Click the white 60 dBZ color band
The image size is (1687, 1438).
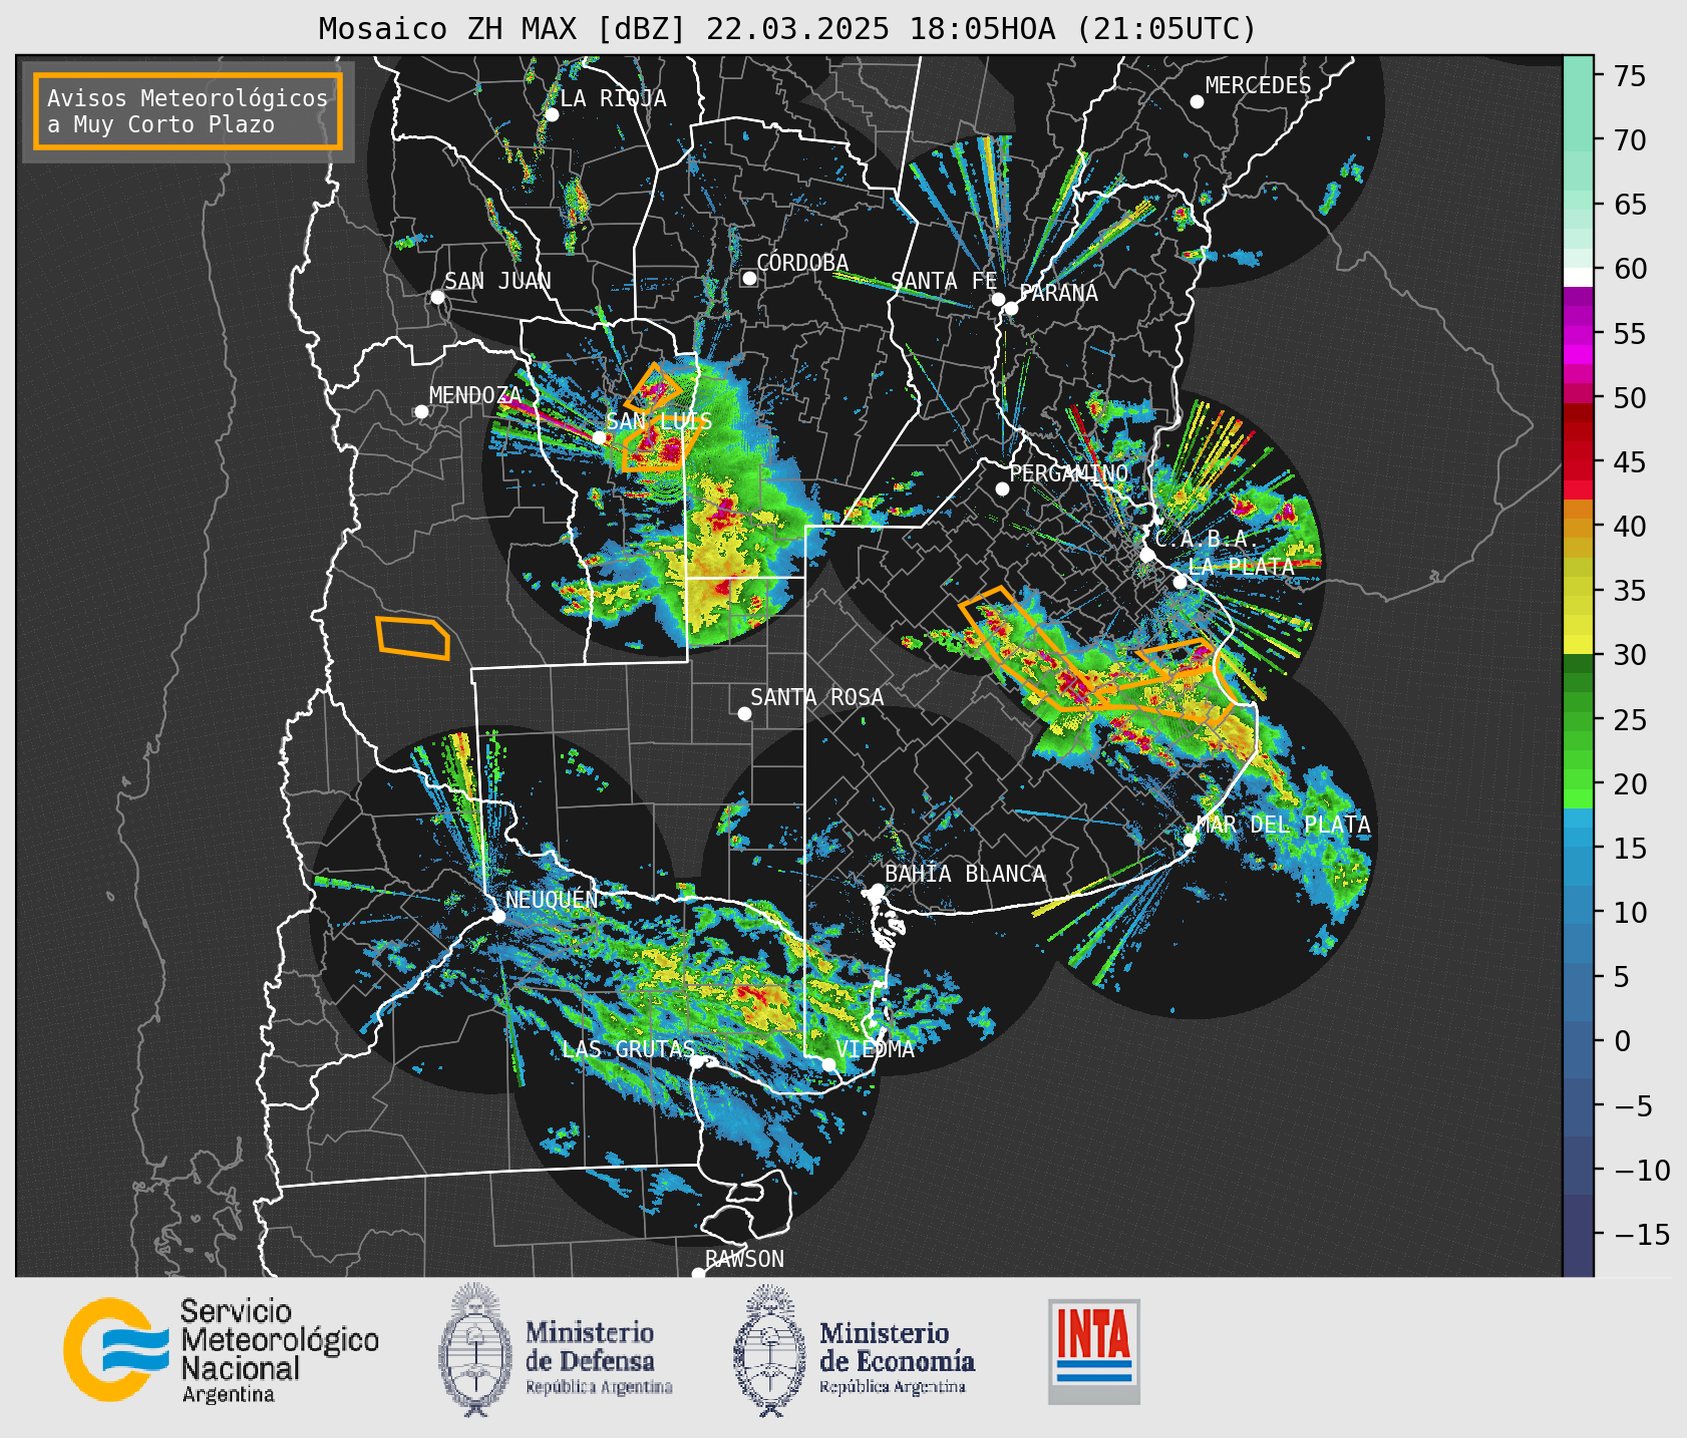tap(1578, 277)
